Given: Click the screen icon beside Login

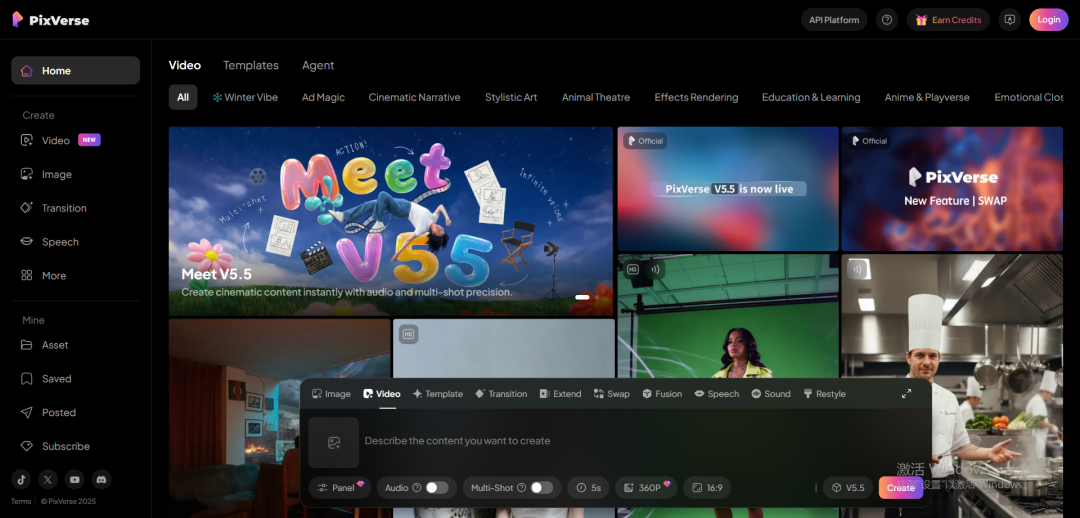Looking at the screenshot, I should tap(1010, 20).
